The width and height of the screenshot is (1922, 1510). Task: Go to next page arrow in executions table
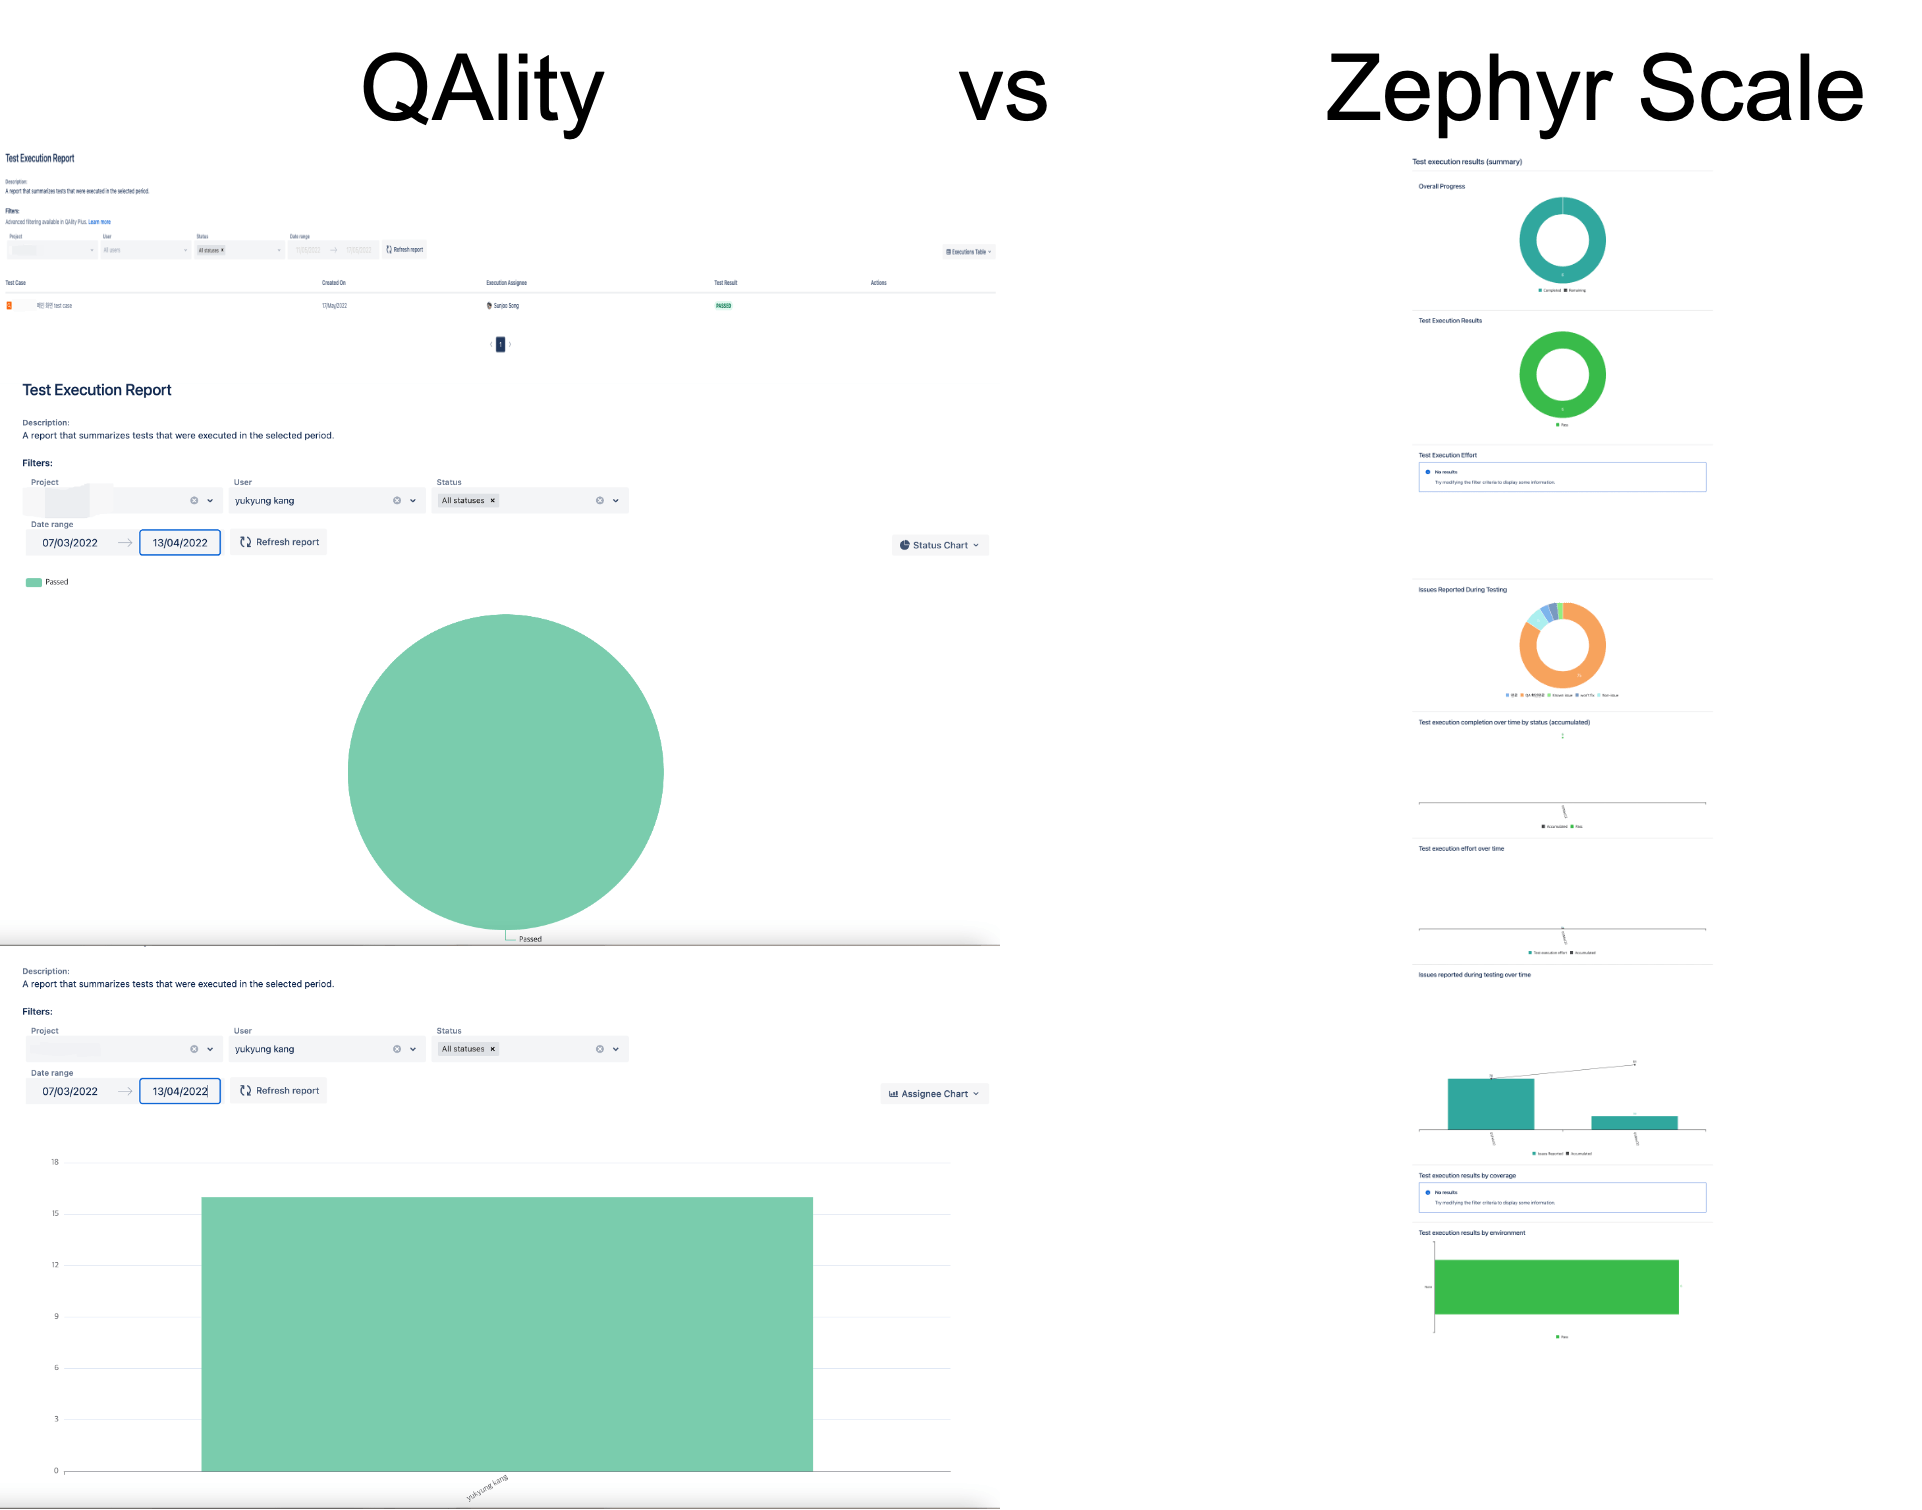(x=510, y=345)
